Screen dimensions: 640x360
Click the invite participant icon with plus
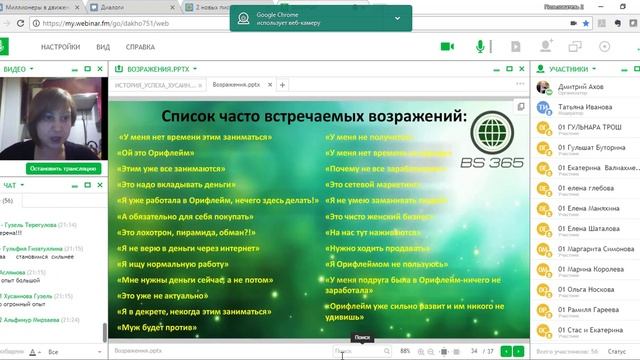tap(546, 46)
